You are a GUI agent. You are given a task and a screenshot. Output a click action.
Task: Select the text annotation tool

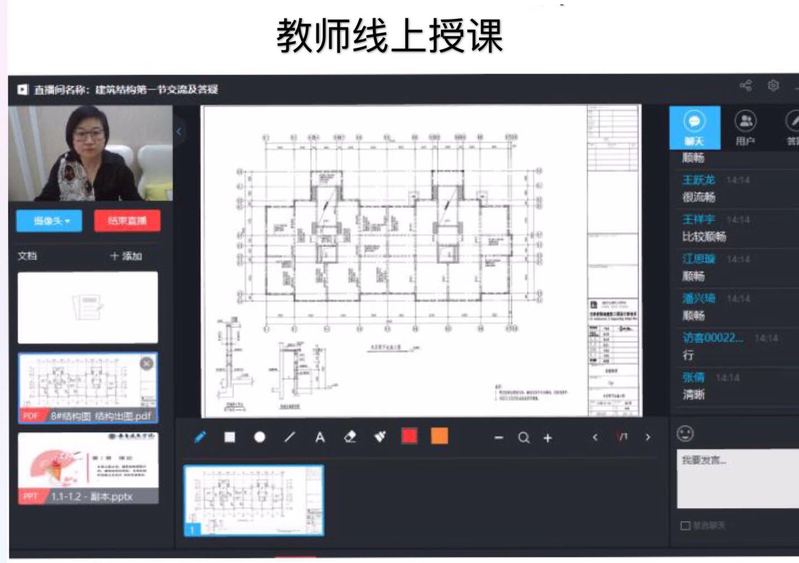[x=320, y=437]
